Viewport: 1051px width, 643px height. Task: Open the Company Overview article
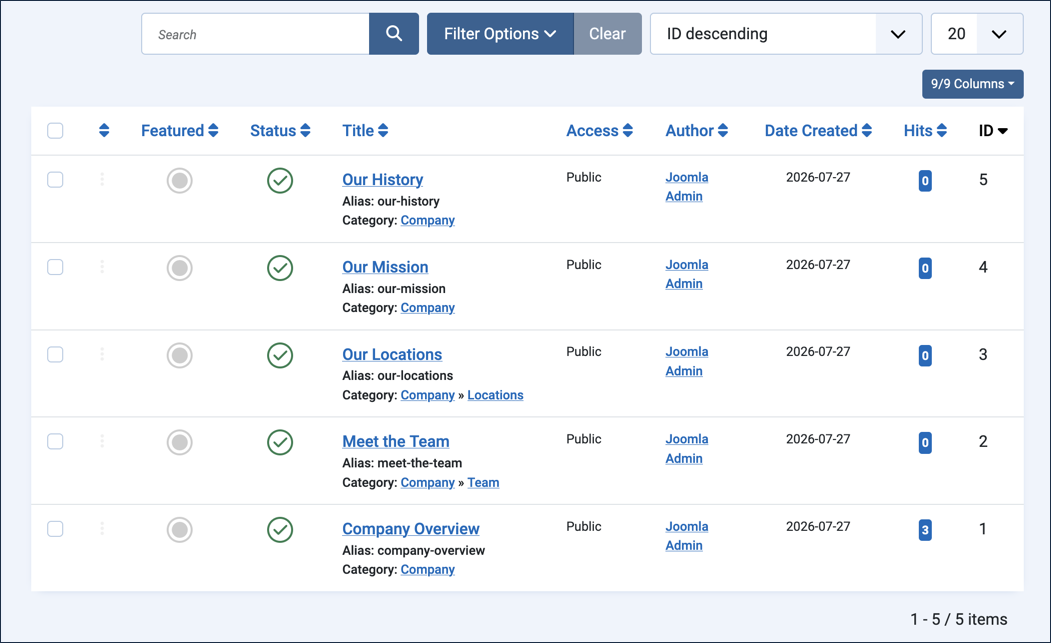411,528
